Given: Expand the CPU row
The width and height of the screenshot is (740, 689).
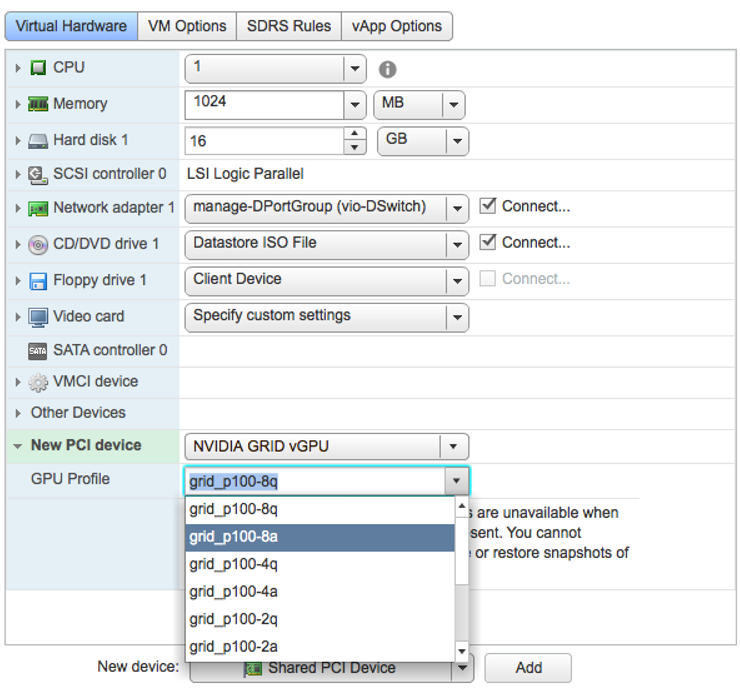Looking at the screenshot, I should tap(18, 68).
